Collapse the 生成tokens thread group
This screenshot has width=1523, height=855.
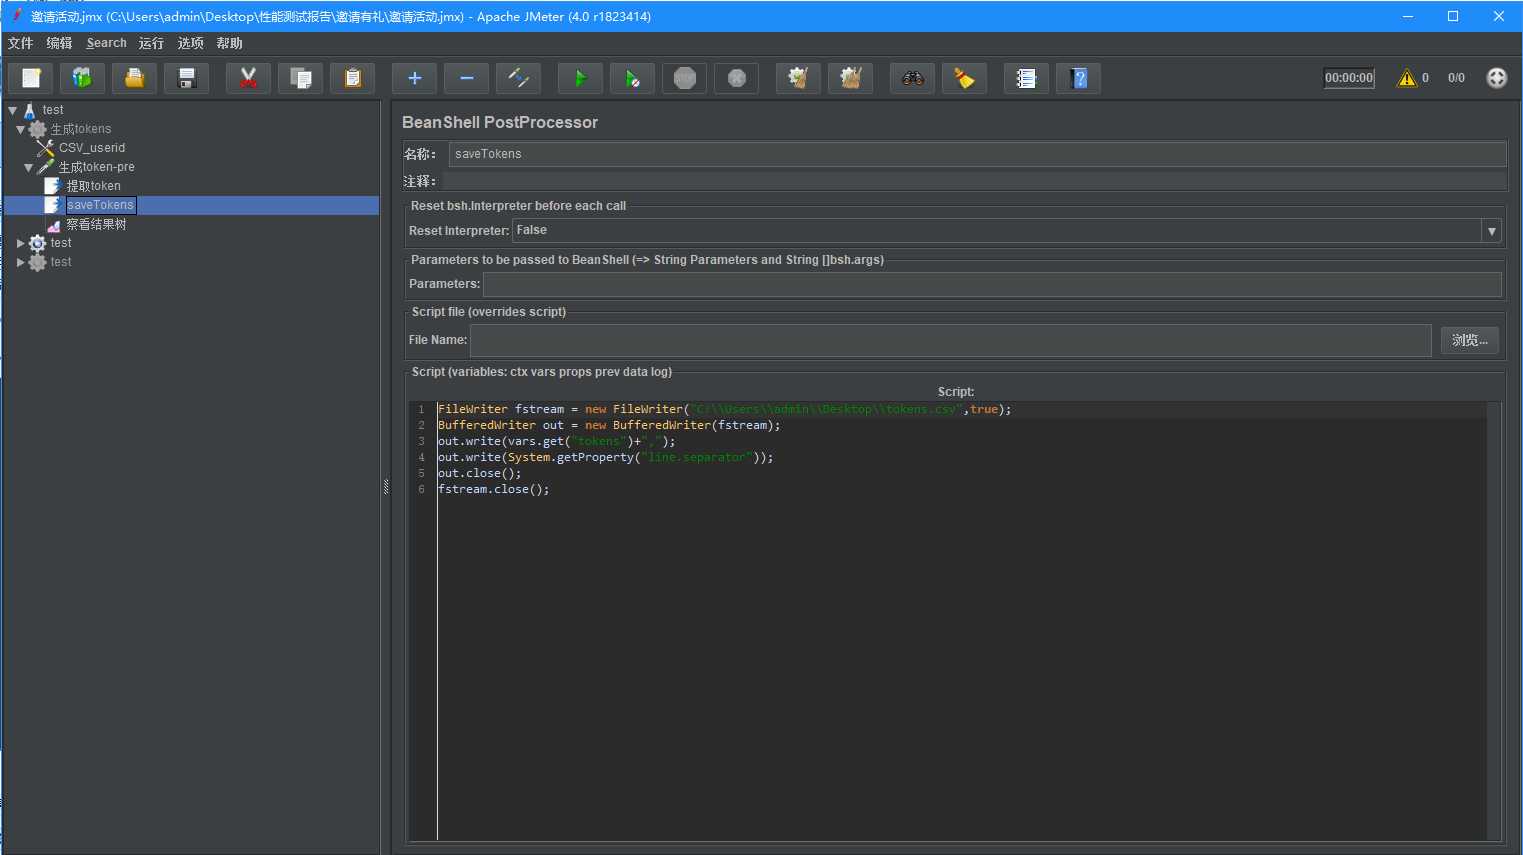(21, 129)
